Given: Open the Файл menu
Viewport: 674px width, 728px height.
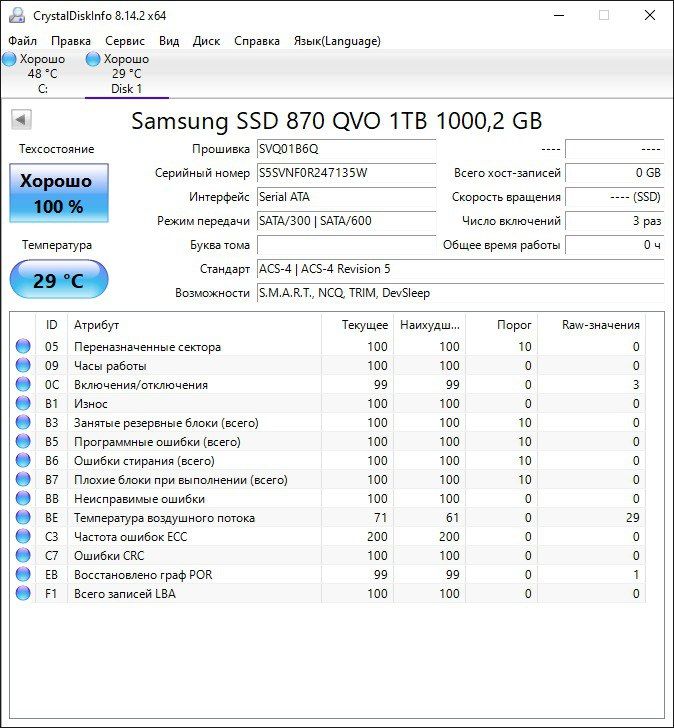Looking at the screenshot, I should (x=22, y=41).
